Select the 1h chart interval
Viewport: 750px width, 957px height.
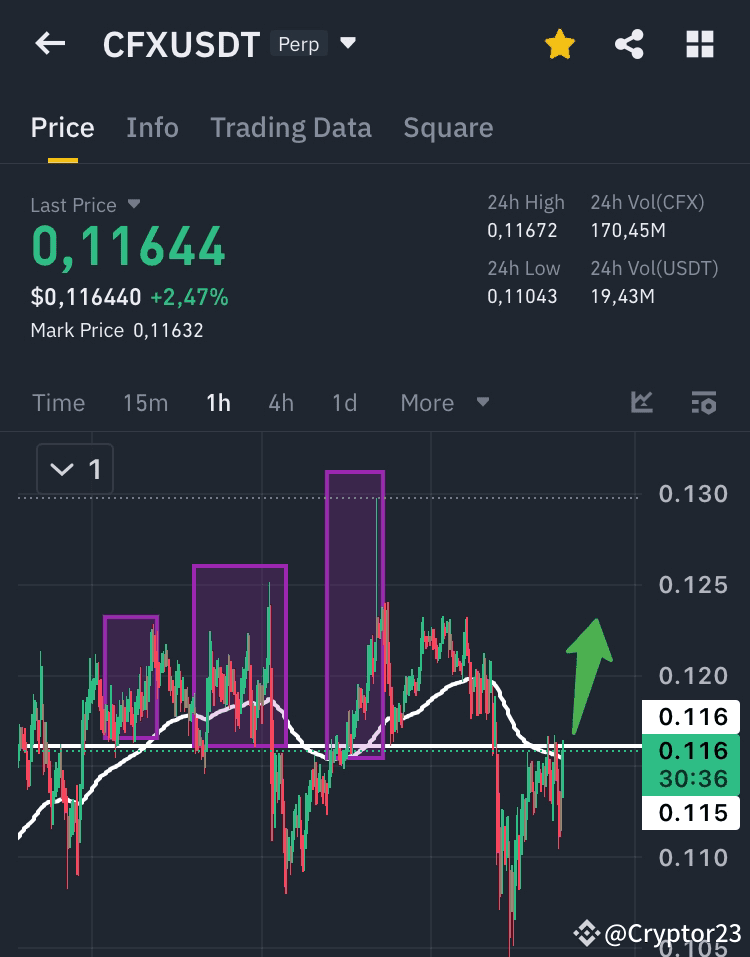[218, 403]
